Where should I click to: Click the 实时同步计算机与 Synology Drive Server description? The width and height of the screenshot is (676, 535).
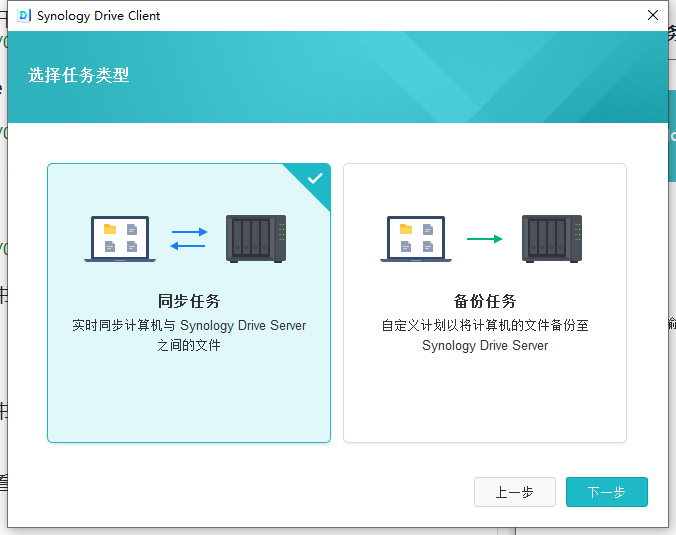189,335
